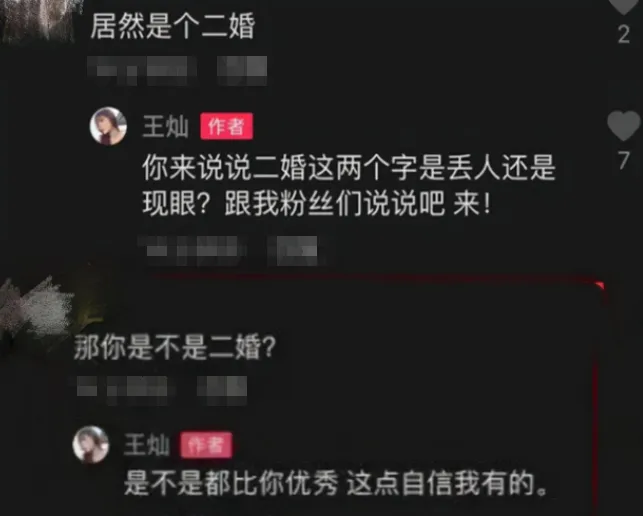Tap the blurred timestamp under 跟我粉丝们说说吧

(193, 250)
